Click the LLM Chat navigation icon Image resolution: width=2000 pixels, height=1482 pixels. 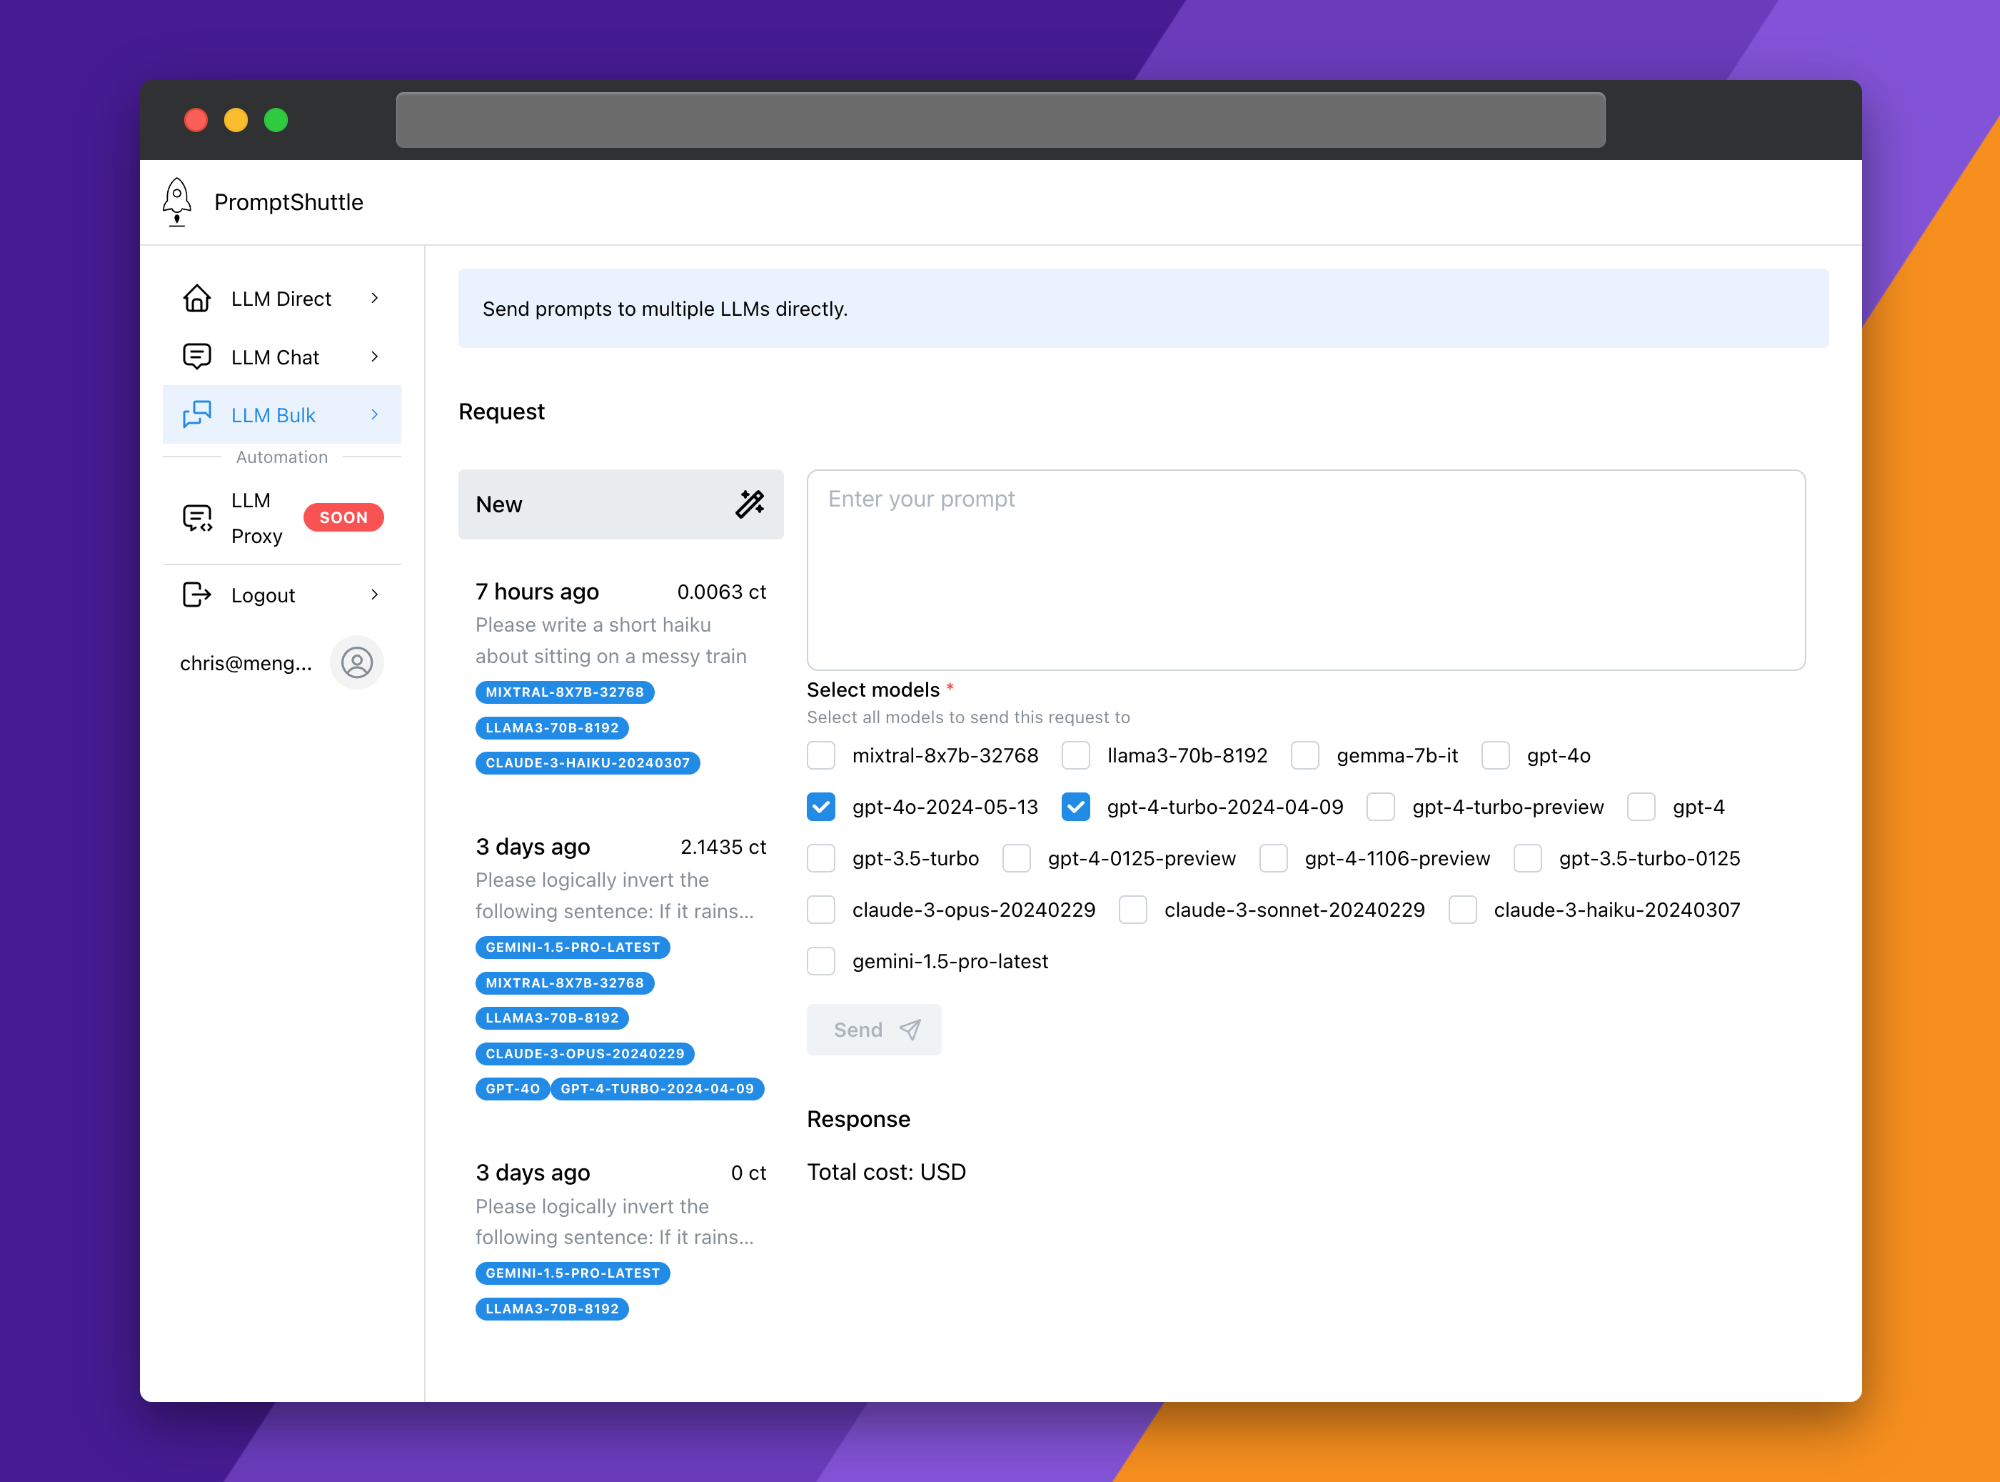[x=198, y=356]
